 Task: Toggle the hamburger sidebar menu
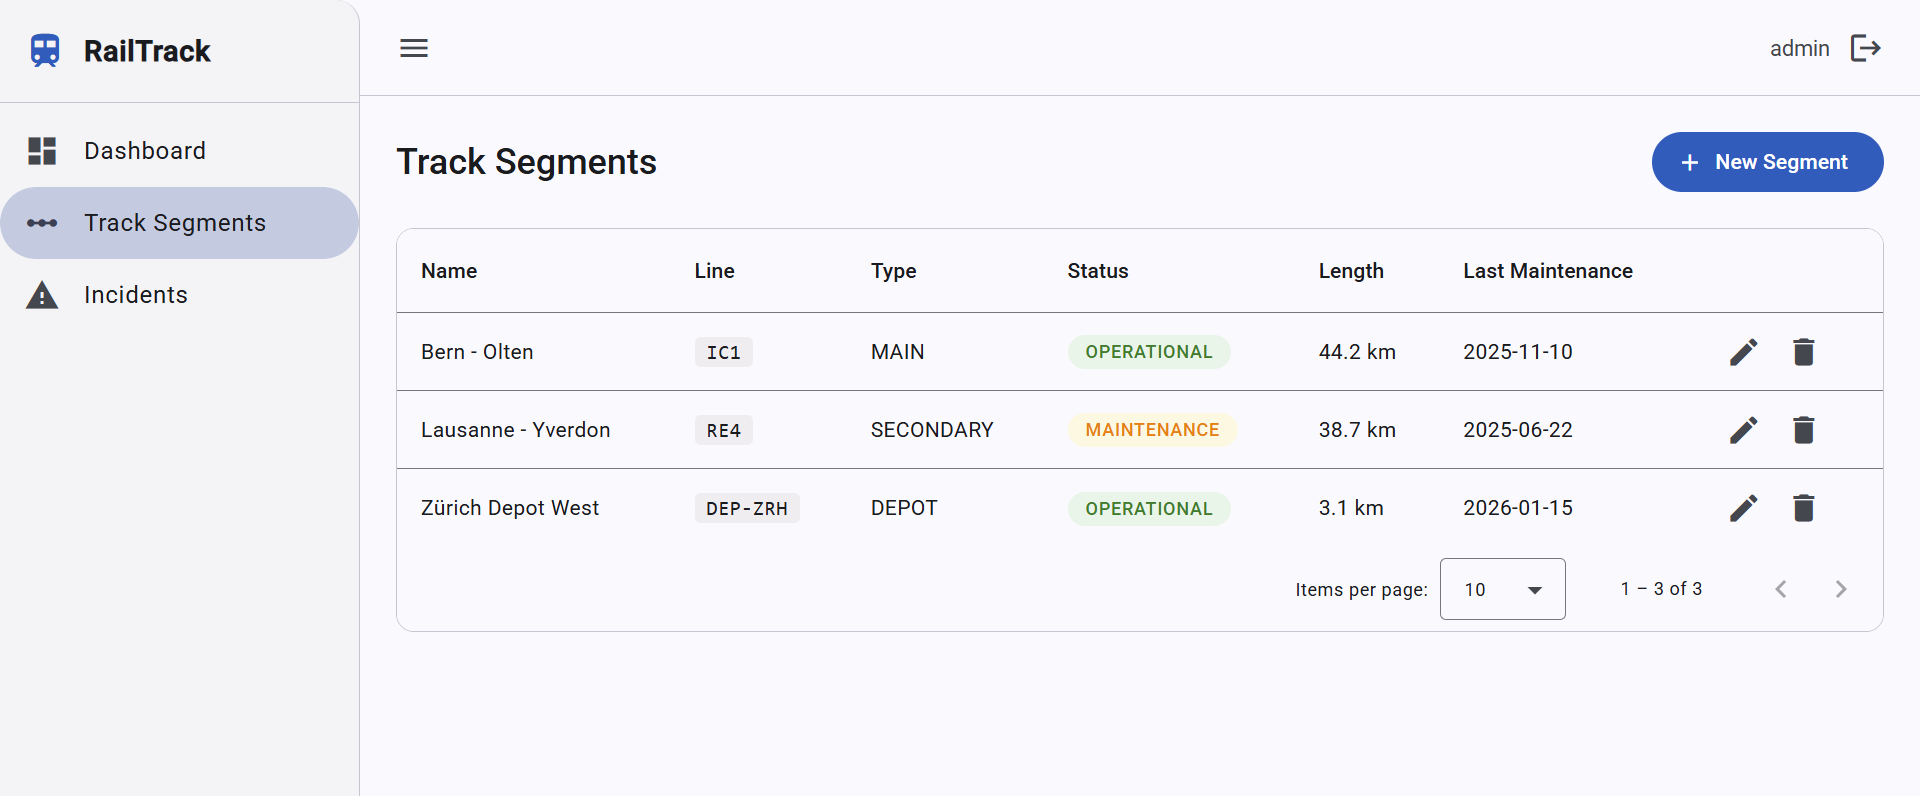414,48
